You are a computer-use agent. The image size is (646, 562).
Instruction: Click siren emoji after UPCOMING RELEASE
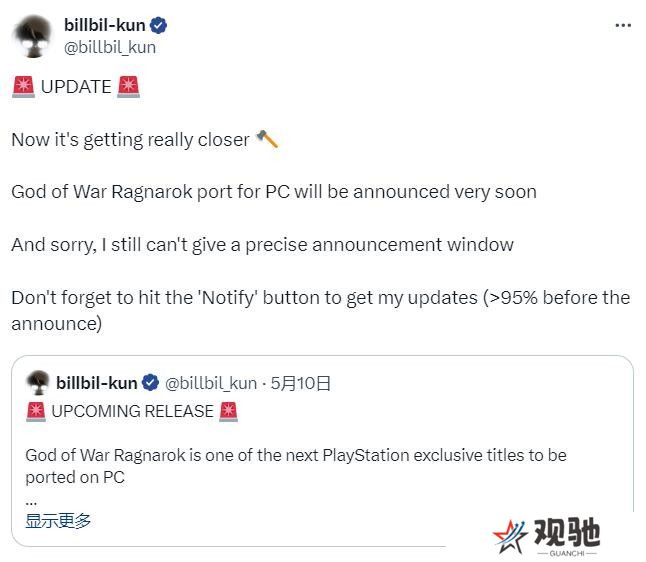point(229,412)
